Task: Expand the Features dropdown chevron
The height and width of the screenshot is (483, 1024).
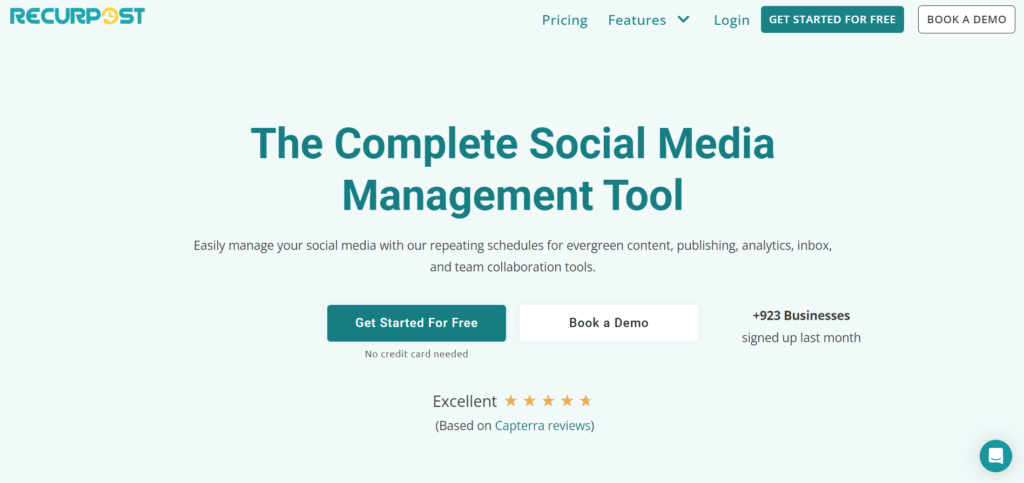Action: point(683,20)
